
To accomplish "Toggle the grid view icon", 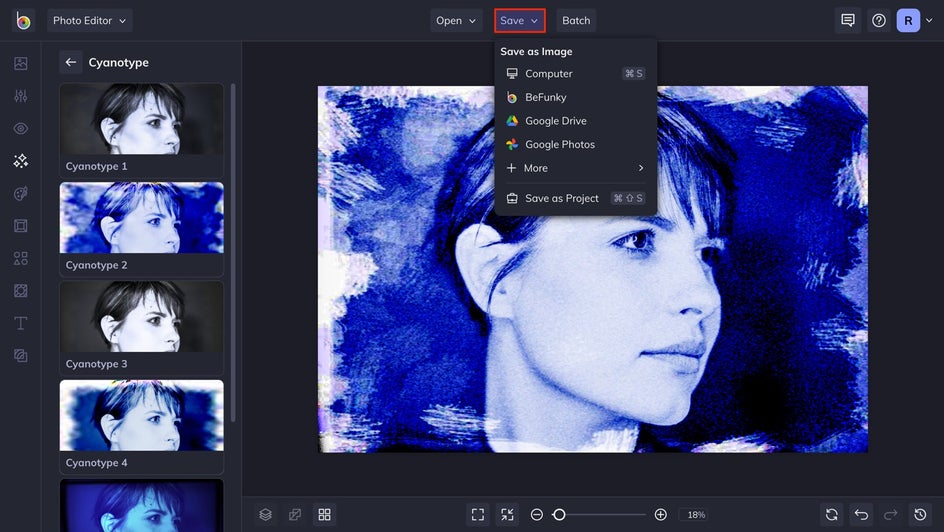I will 324,514.
